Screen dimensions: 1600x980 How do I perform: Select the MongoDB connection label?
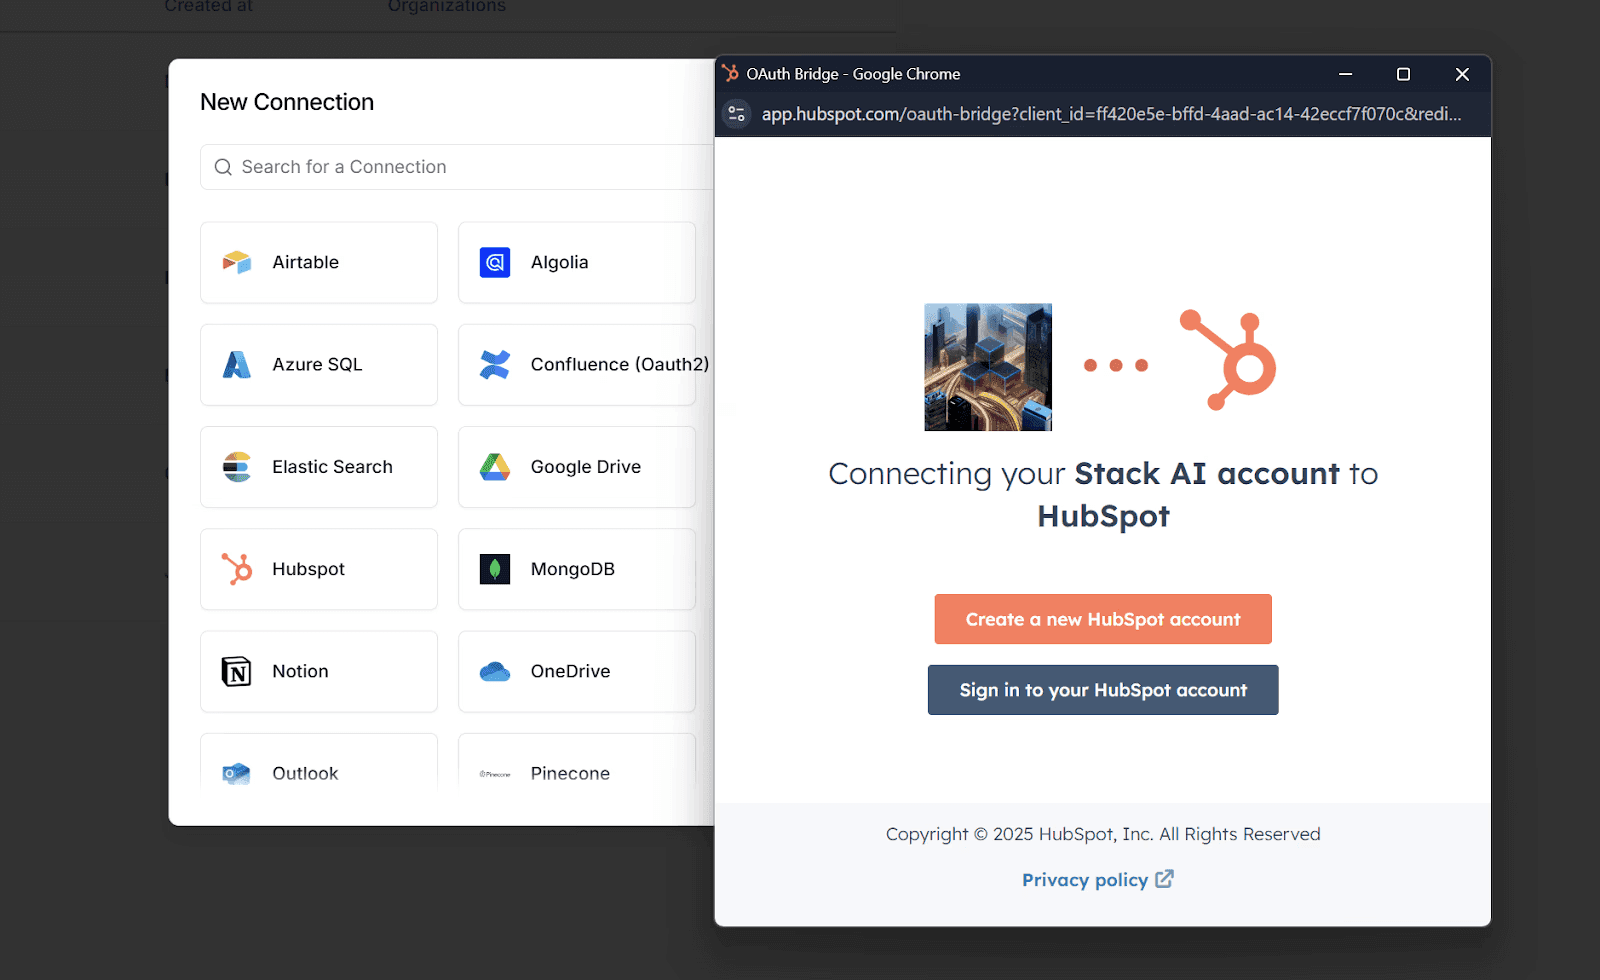tap(573, 569)
